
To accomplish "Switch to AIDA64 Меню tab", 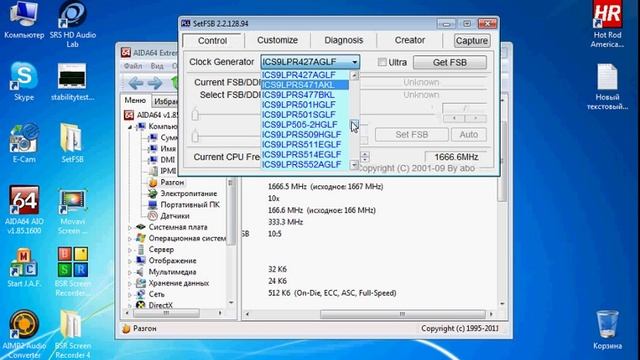I will pyautogui.click(x=135, y=100).
